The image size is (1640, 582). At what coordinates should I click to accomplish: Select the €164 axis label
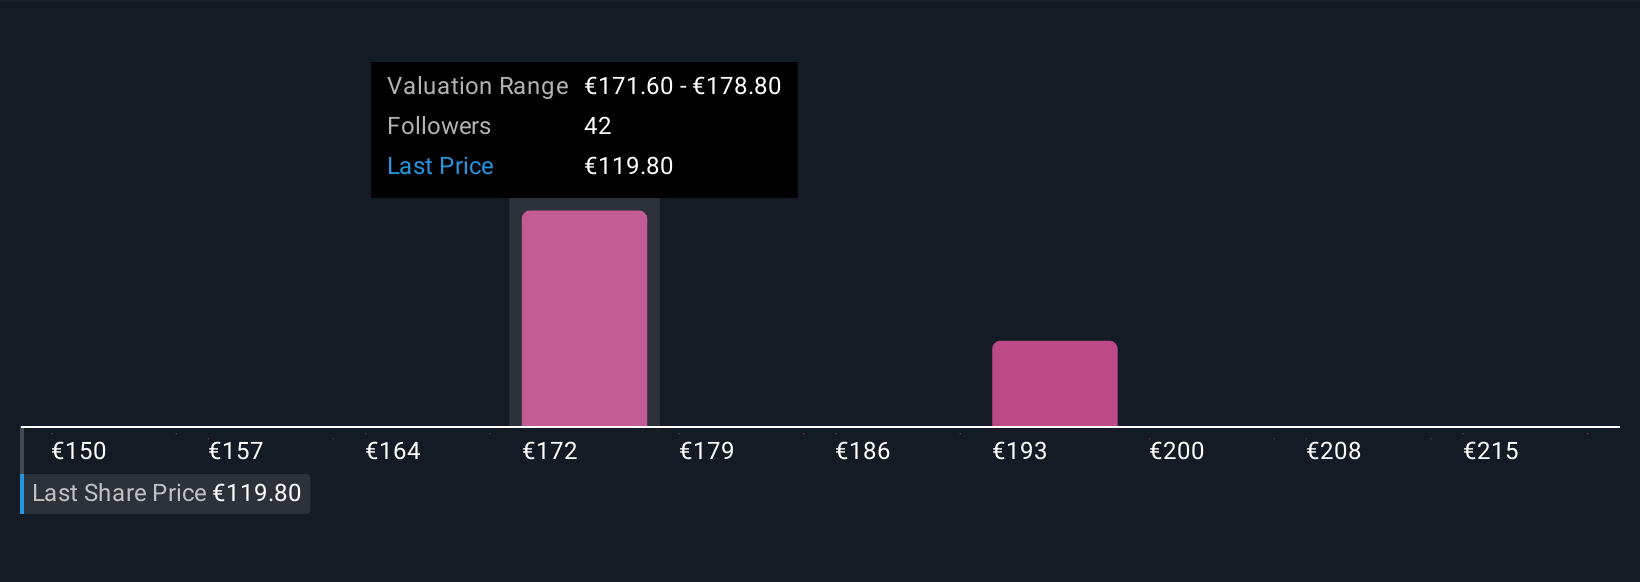(x=393, y=451)
